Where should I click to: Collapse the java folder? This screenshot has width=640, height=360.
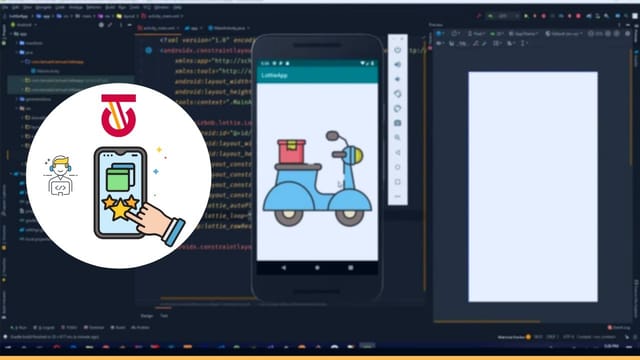point(17,53)
